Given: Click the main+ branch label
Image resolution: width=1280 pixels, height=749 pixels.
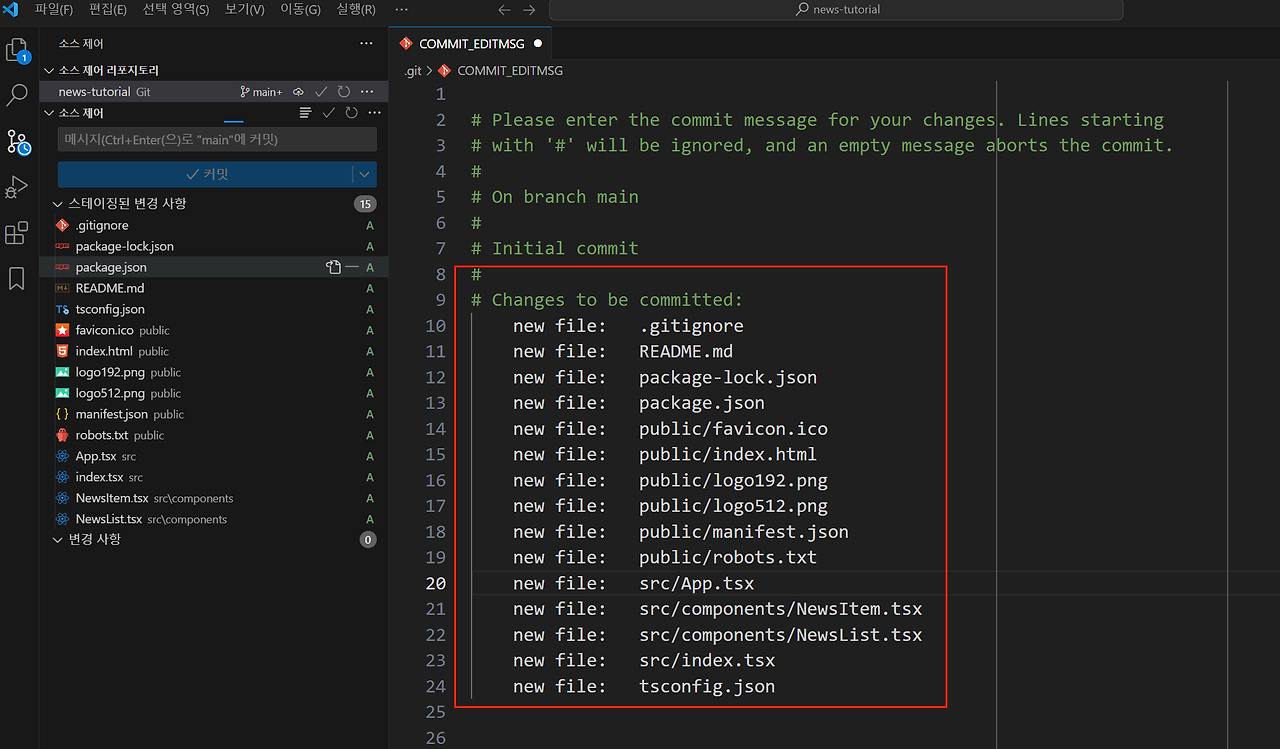Looking at the screenshot, I should click(260, 91).
